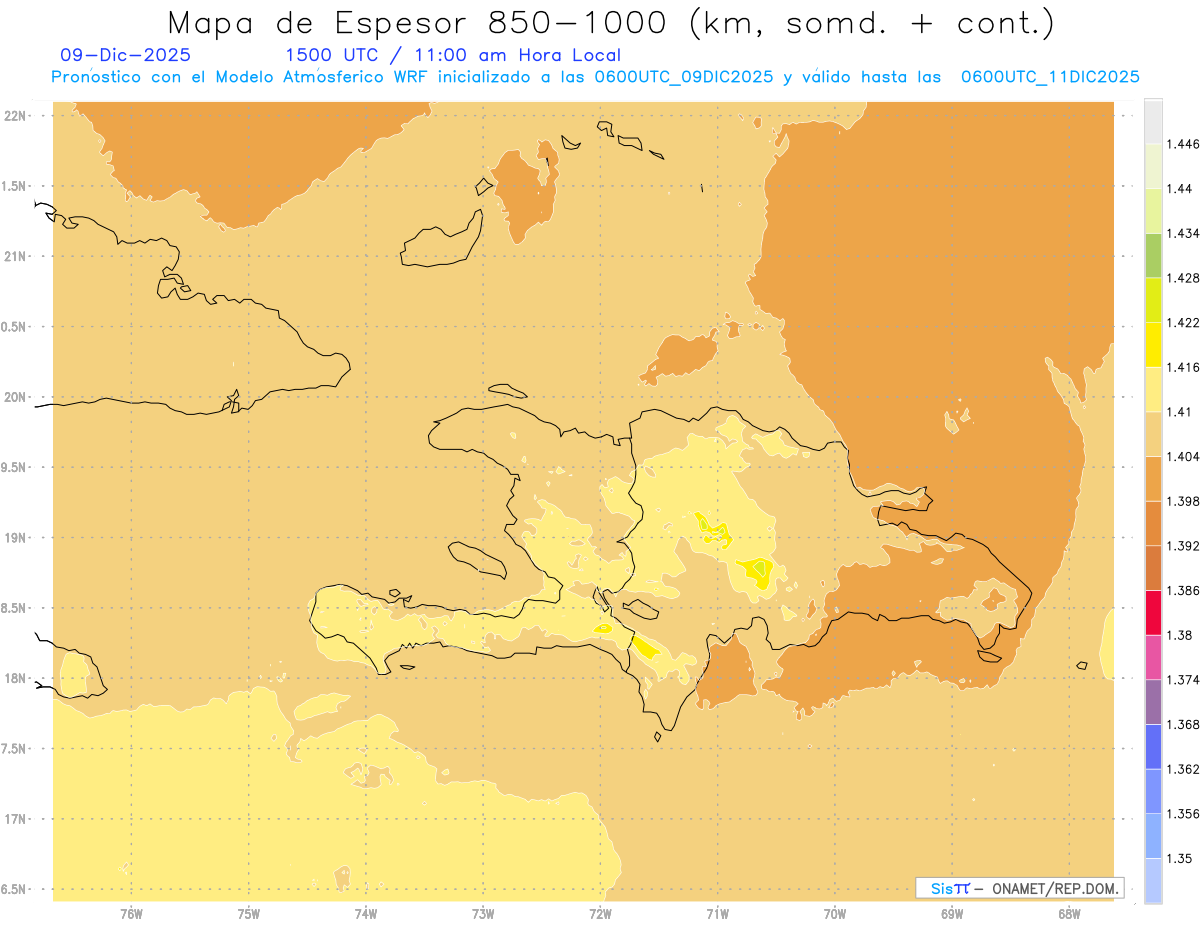
Task: Click the colorbar value '1.368'
Action: 1183,724
